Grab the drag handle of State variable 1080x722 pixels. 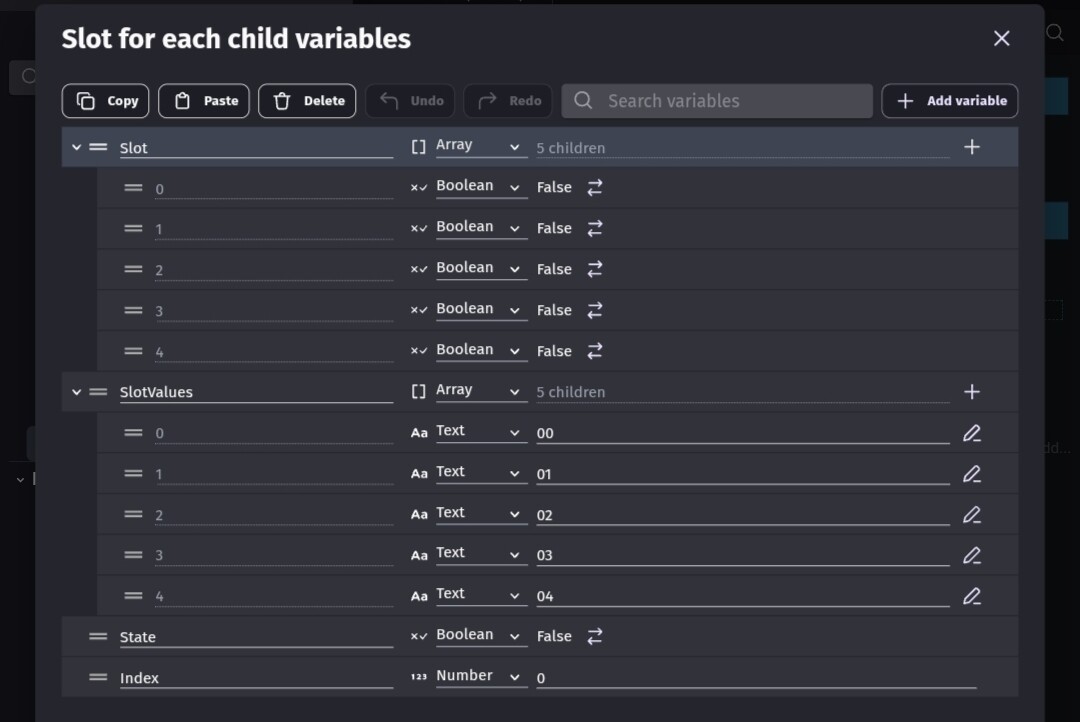tap(98, 636)
